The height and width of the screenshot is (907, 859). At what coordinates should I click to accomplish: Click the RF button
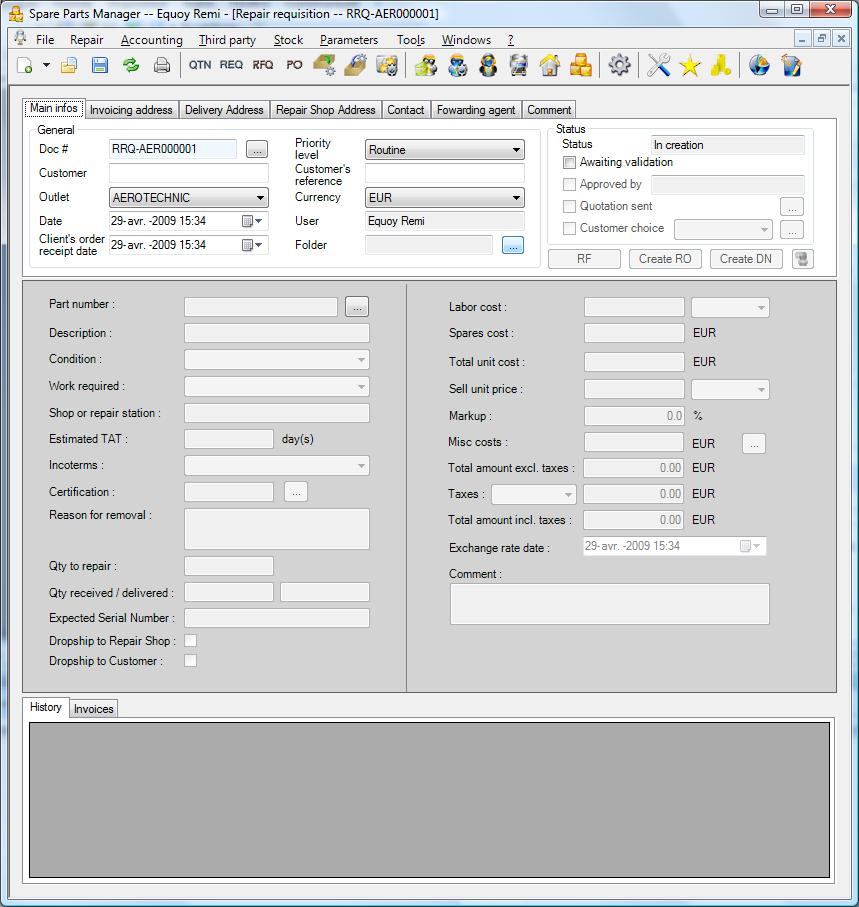coord(584,259)
